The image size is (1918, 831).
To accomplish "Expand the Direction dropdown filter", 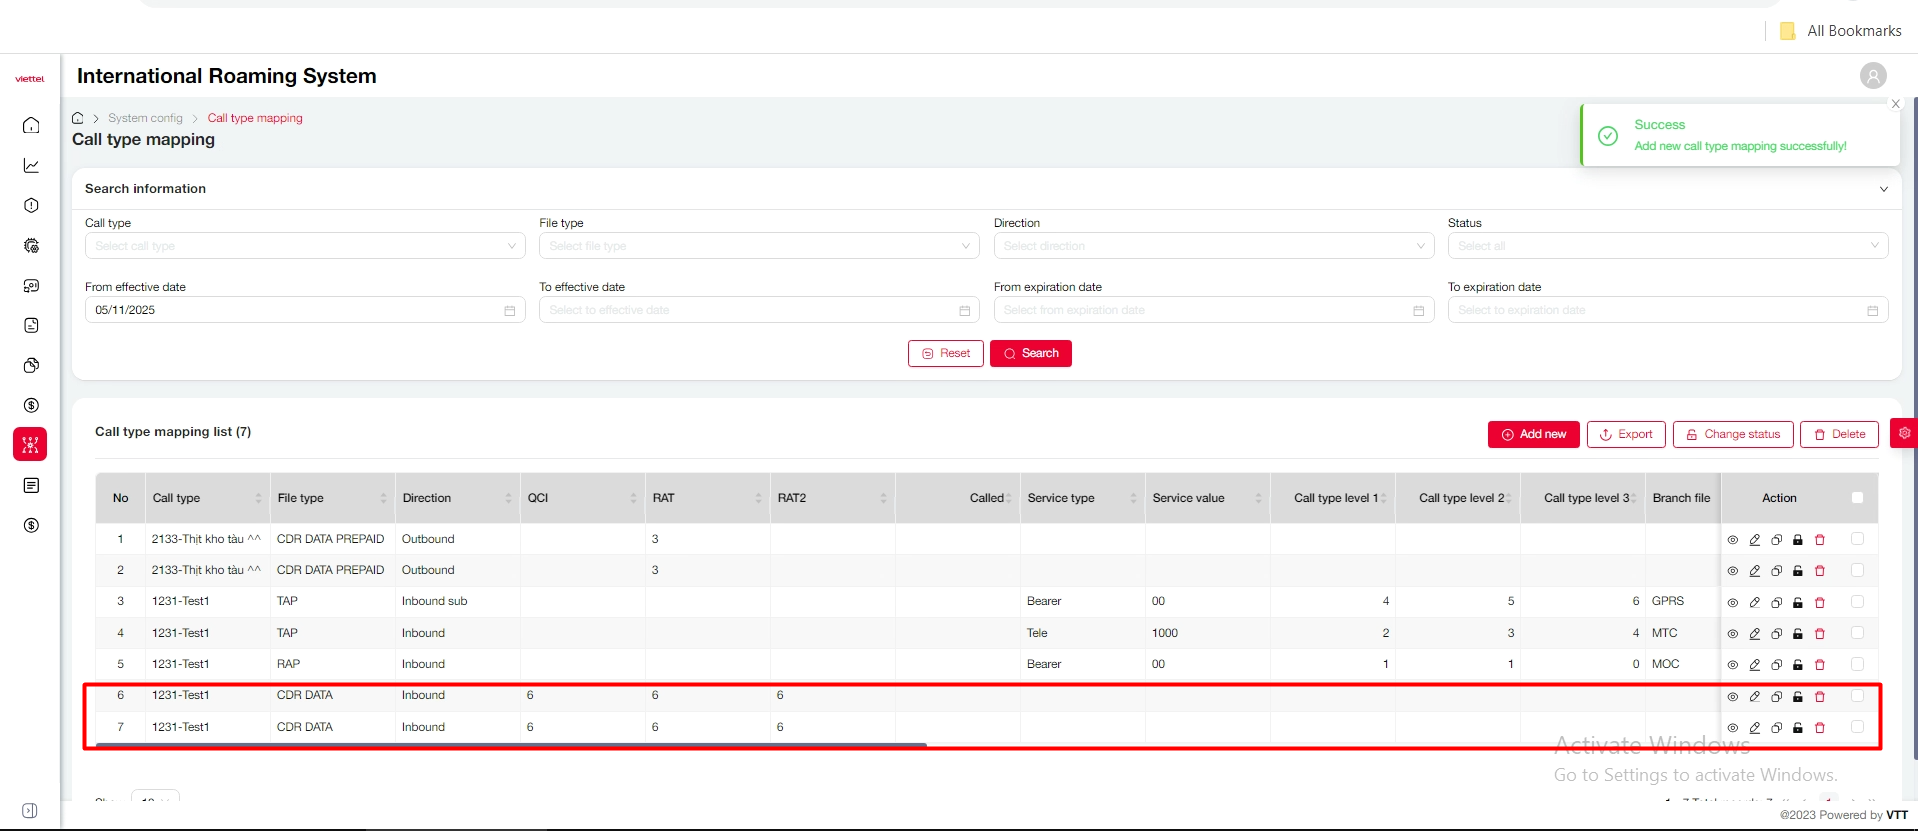I will pos(1213,246).
